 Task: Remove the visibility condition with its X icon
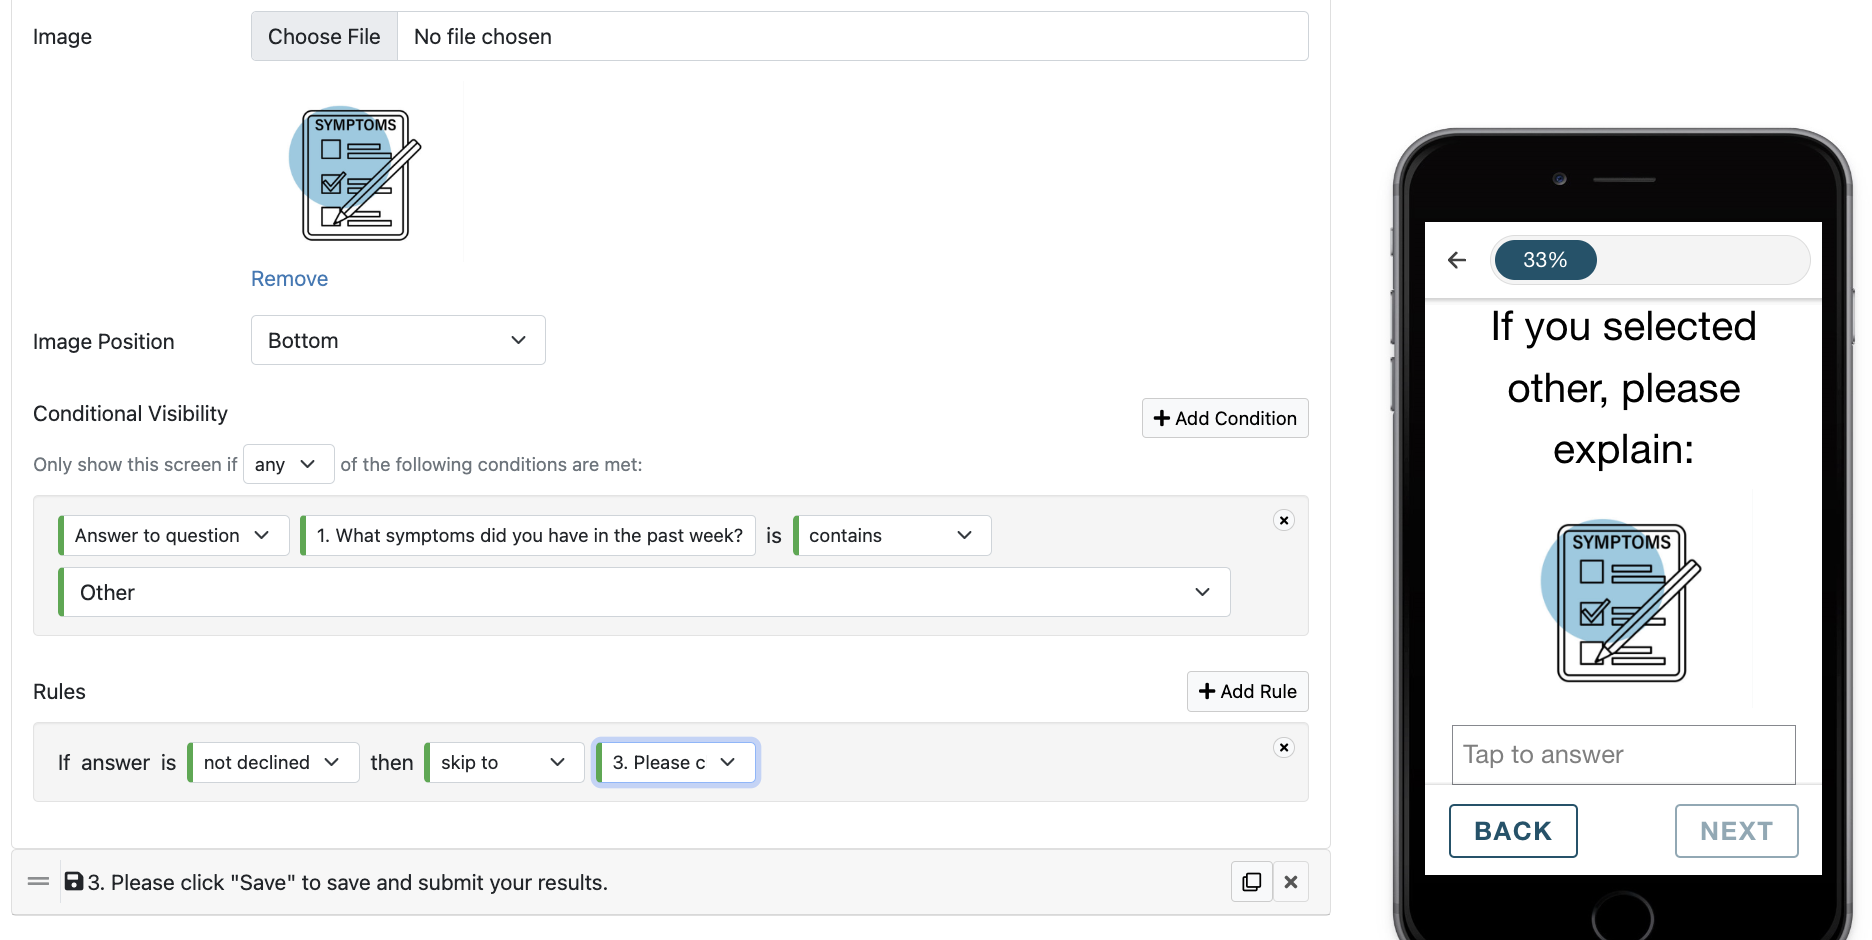tap(1284, 520)
